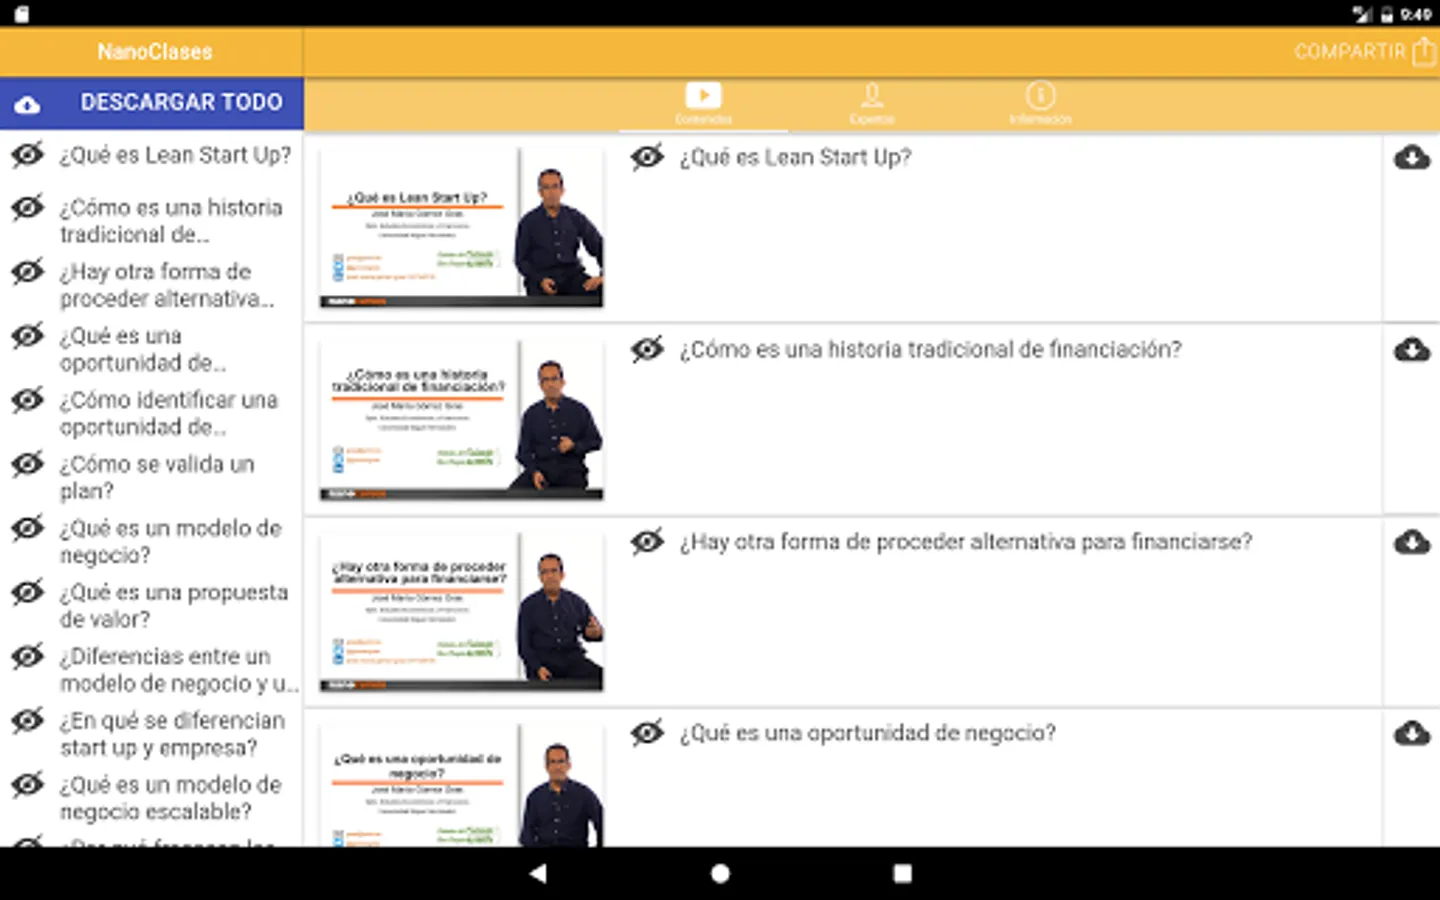The image size is (1440, 900).
Task: Open the '¿Qué es Lean Start Up?' video thumbnail
Action: click(x=461, y=228)
